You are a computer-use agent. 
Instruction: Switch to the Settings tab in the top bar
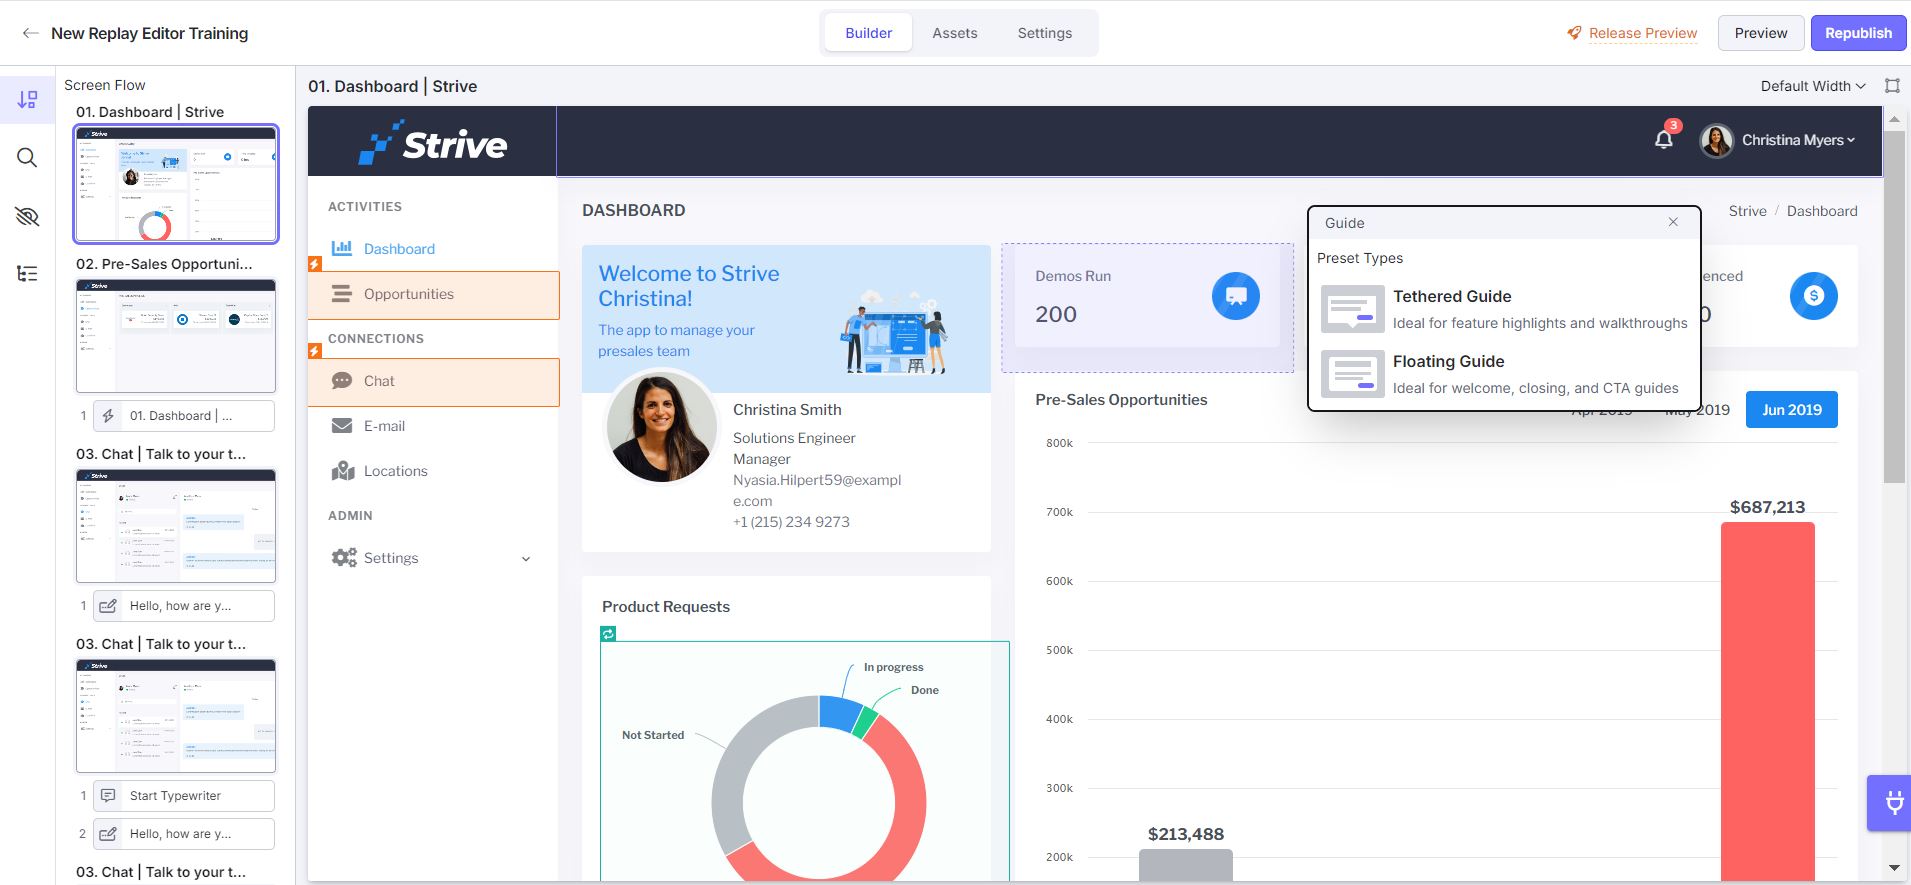coord(1045,33)
